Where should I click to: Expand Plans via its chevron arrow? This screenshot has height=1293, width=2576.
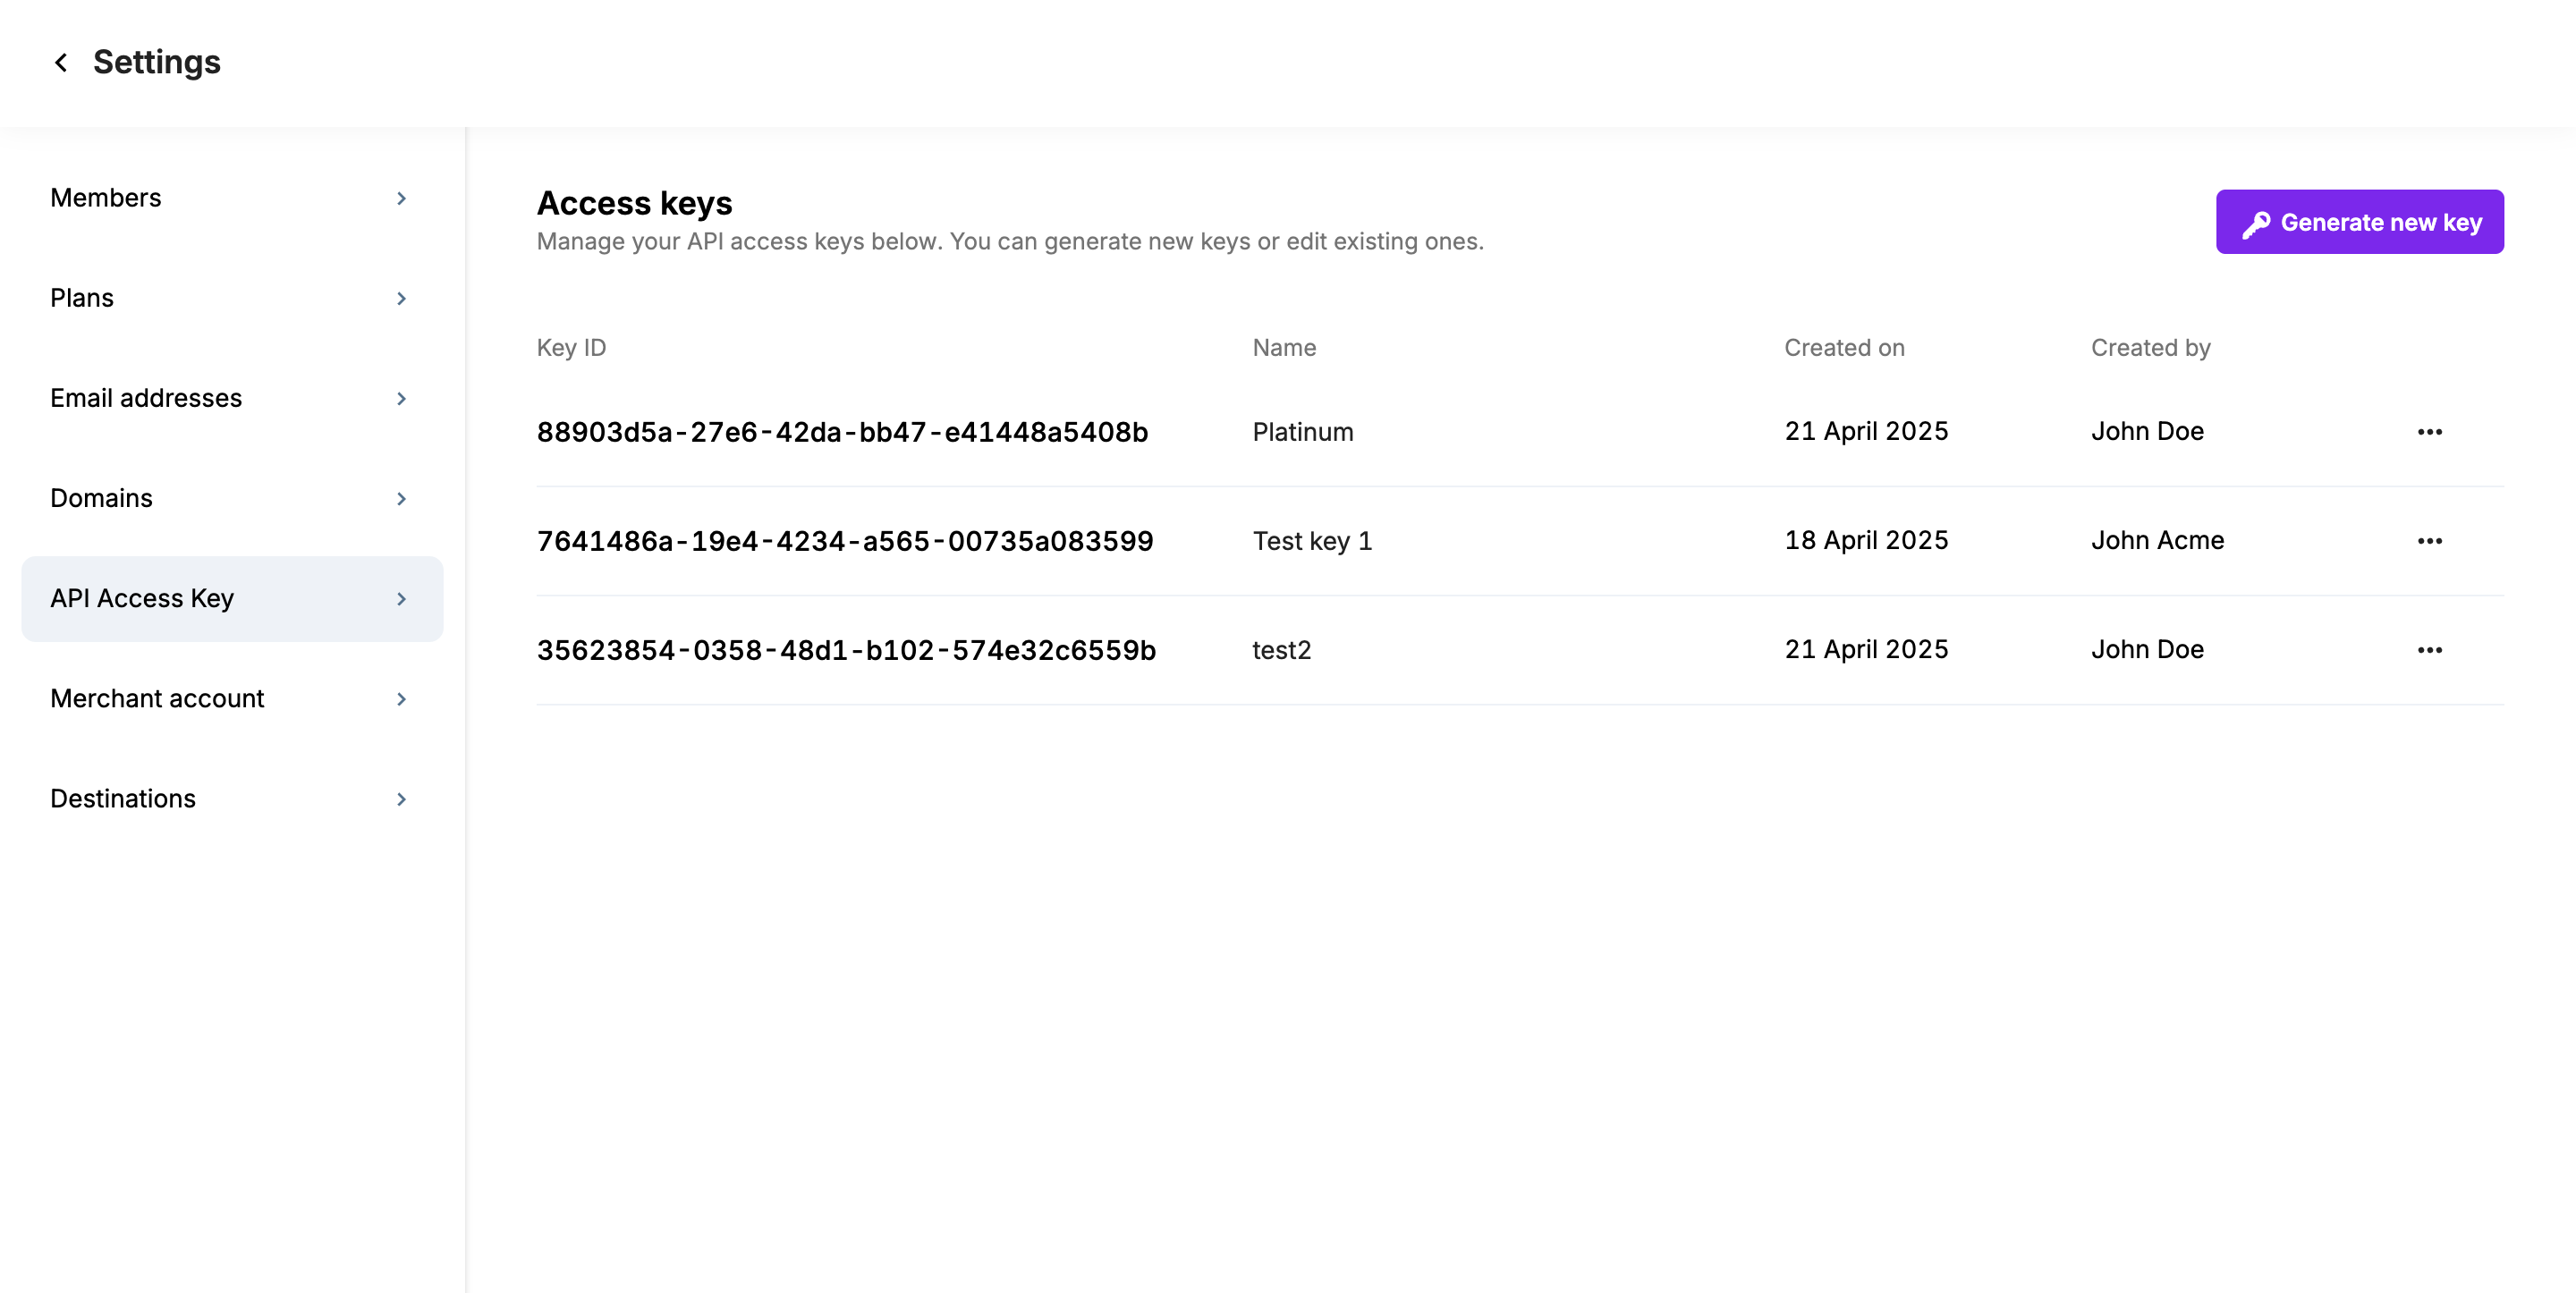401,299
